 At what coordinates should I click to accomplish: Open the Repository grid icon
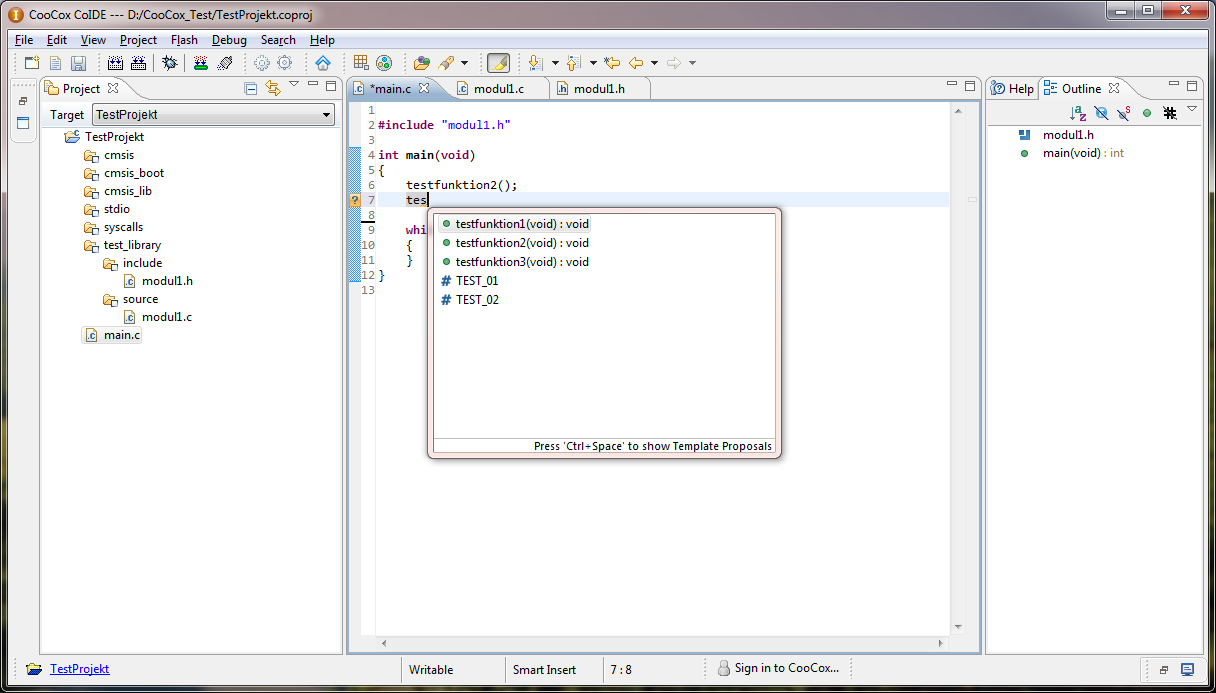[361, 63]
